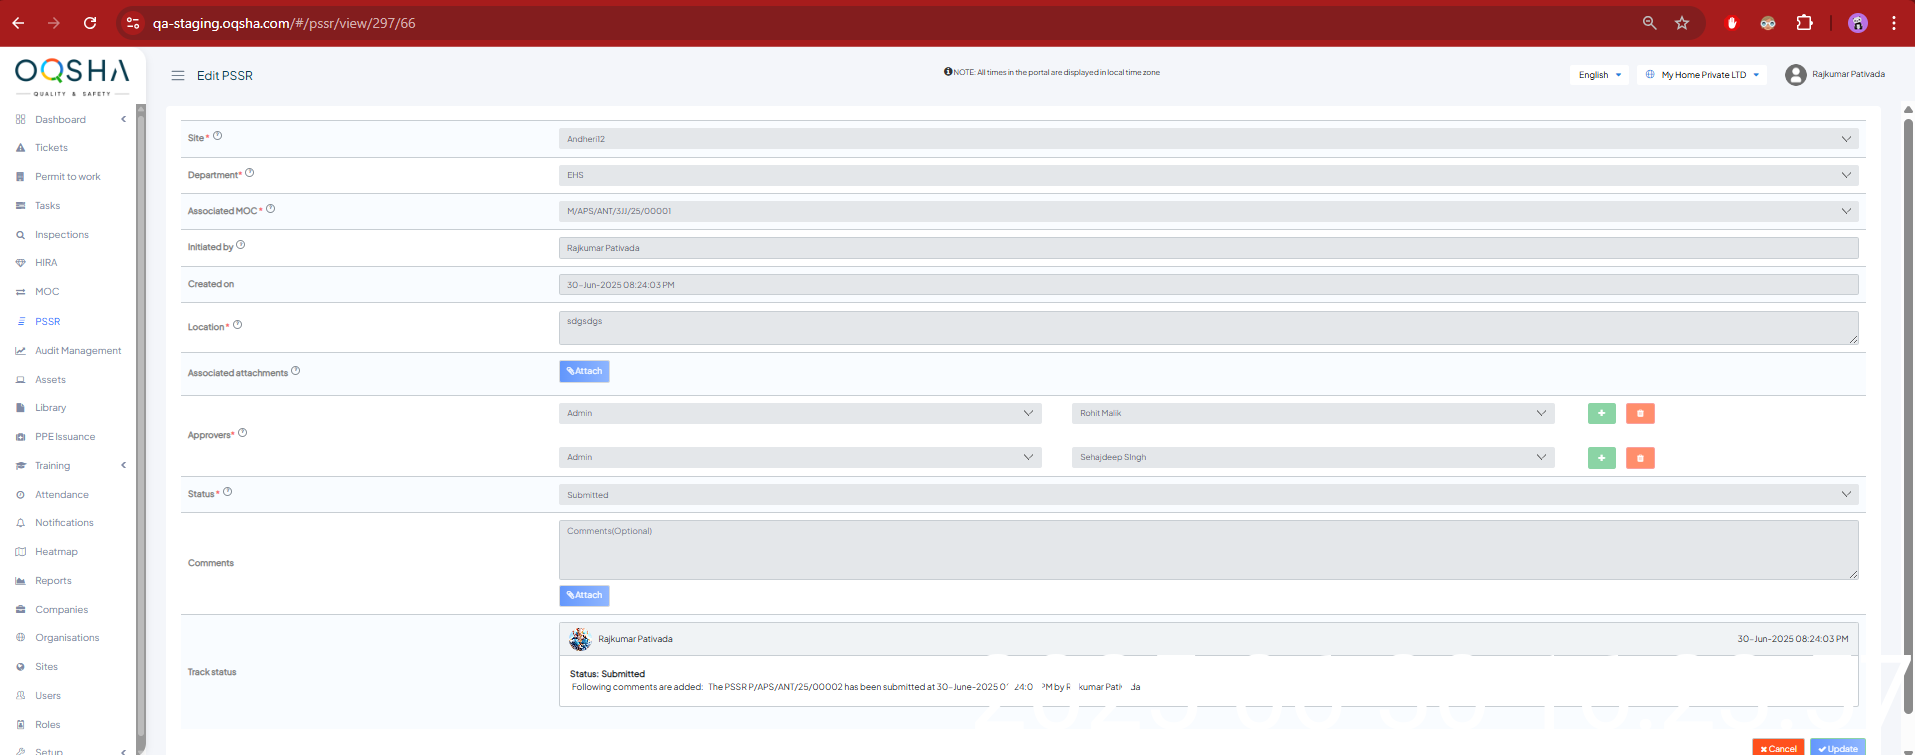Open the Status dropdown showing Submitted

(1207, 495)
